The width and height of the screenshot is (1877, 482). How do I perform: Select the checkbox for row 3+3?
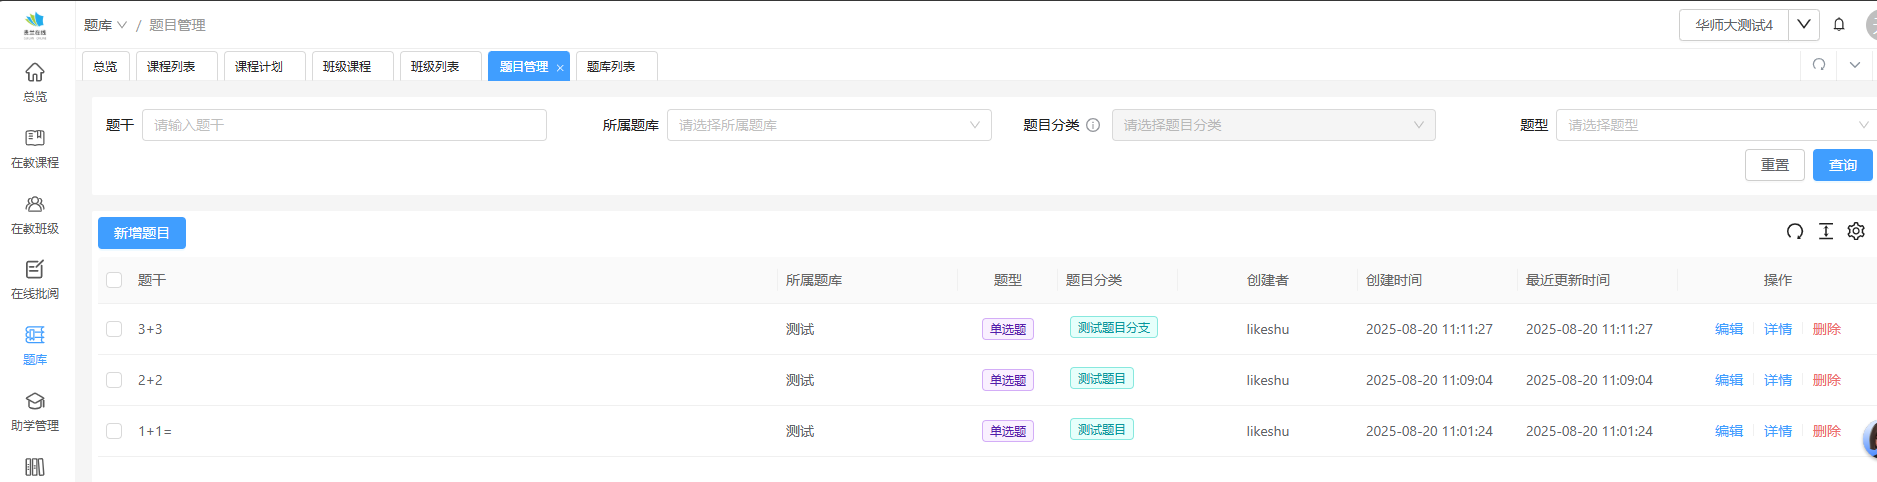(114, 329)
